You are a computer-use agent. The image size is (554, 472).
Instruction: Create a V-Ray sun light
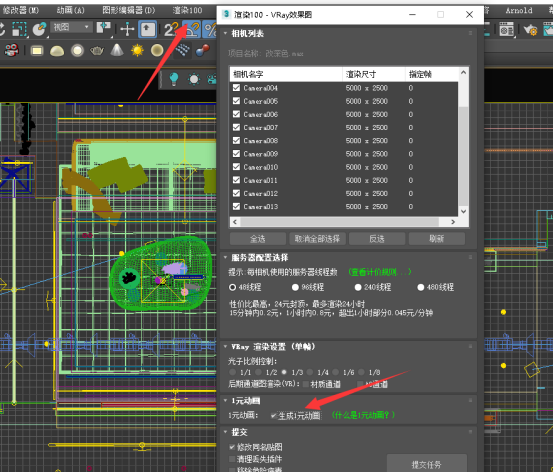tap(137, 51)
